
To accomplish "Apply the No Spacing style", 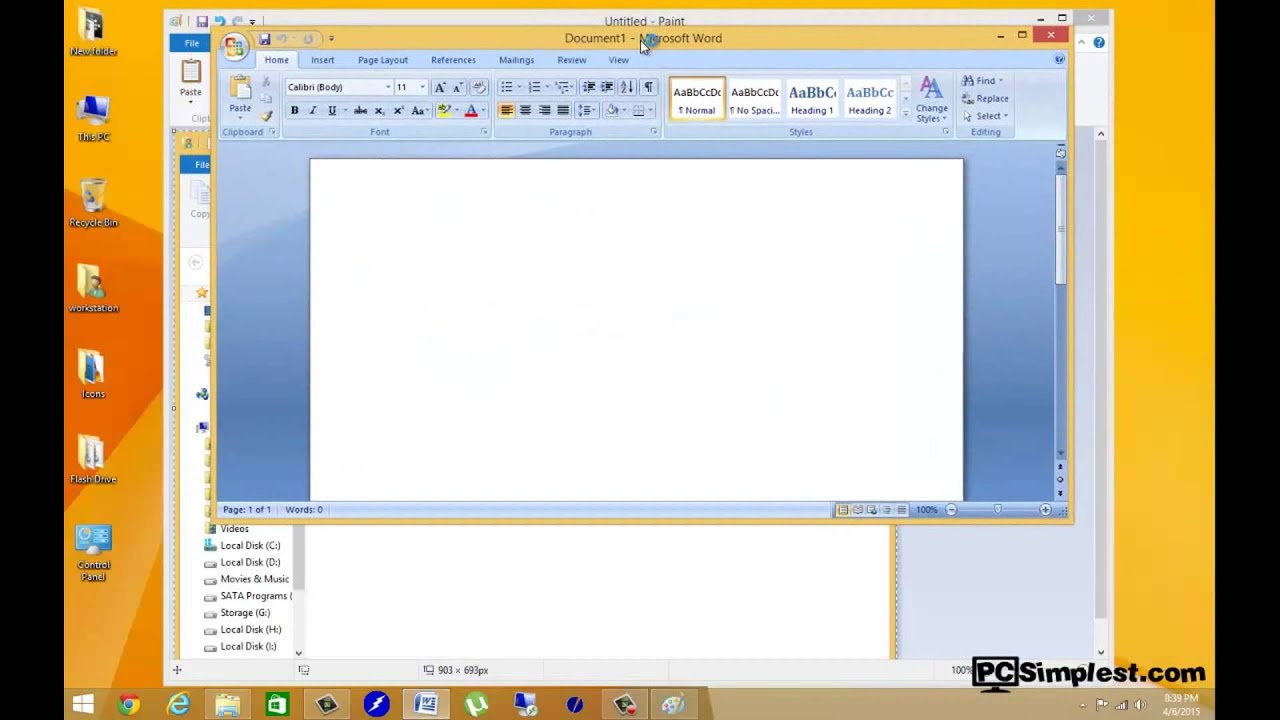I will coord(755,99).
